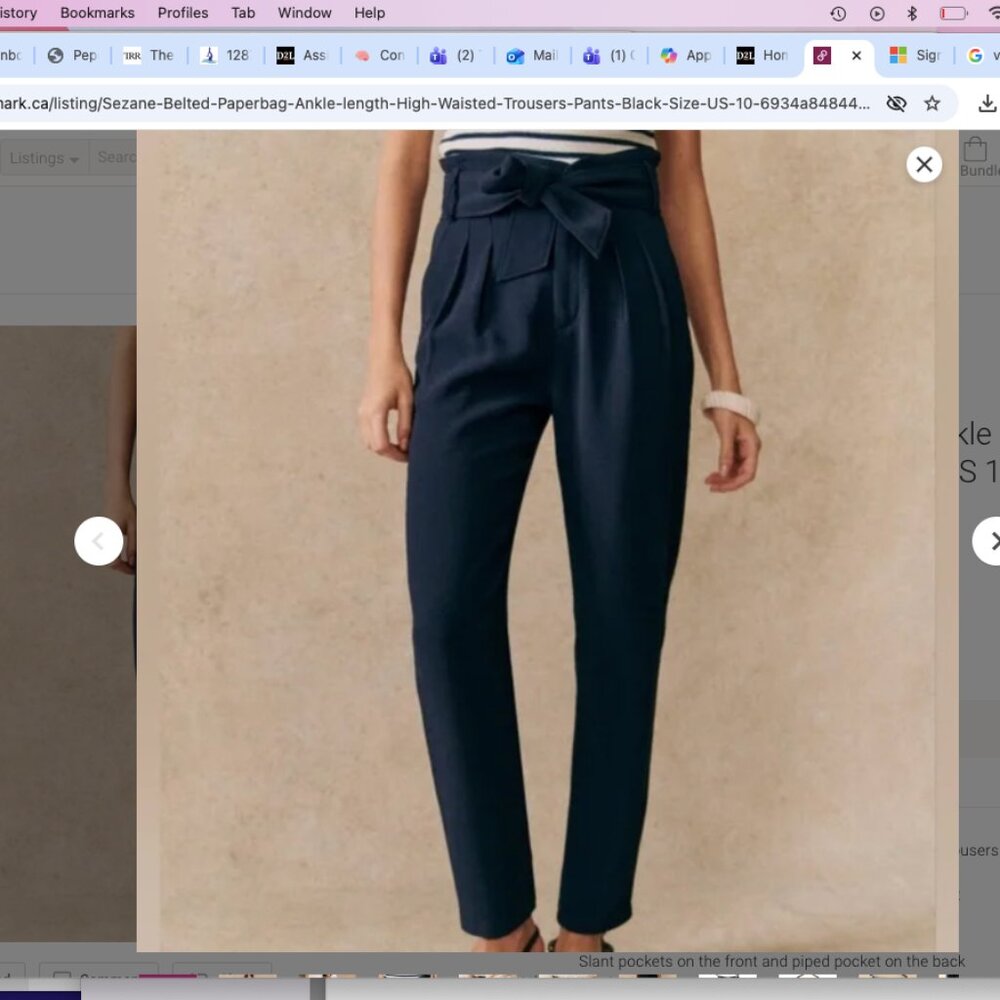Switch to the Copilot App tab
The height and width of the screenshot is (1000, 1000).
click(686, 55)
